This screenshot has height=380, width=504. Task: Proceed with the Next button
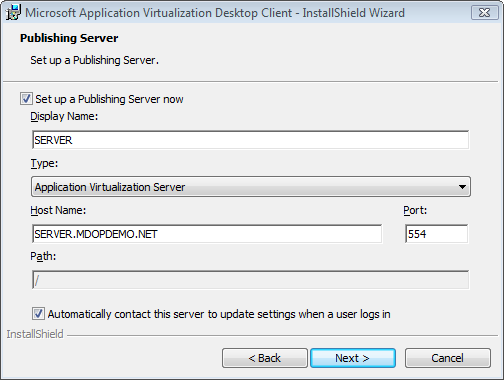pos(353,358)
